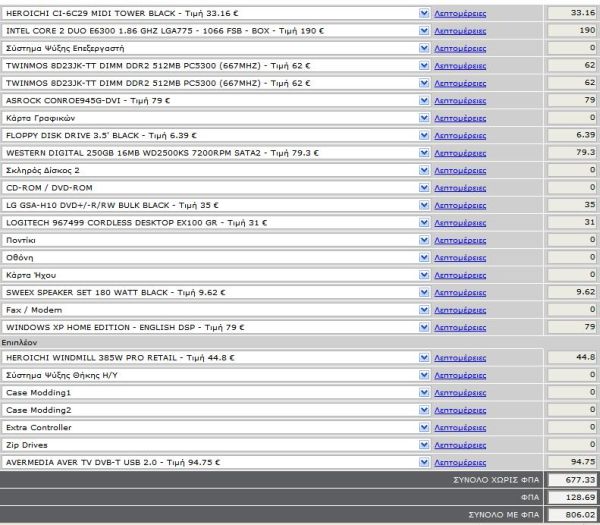Screen dimensions: 600x525
Task: Open Λεπτομέρειες link for SWEEX speakers
Action: click(460, 293)
